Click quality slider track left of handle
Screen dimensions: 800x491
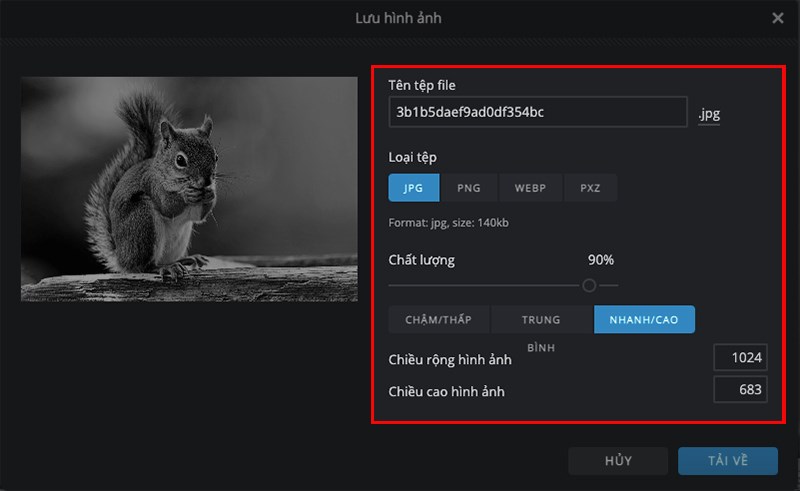click(480, 285)
